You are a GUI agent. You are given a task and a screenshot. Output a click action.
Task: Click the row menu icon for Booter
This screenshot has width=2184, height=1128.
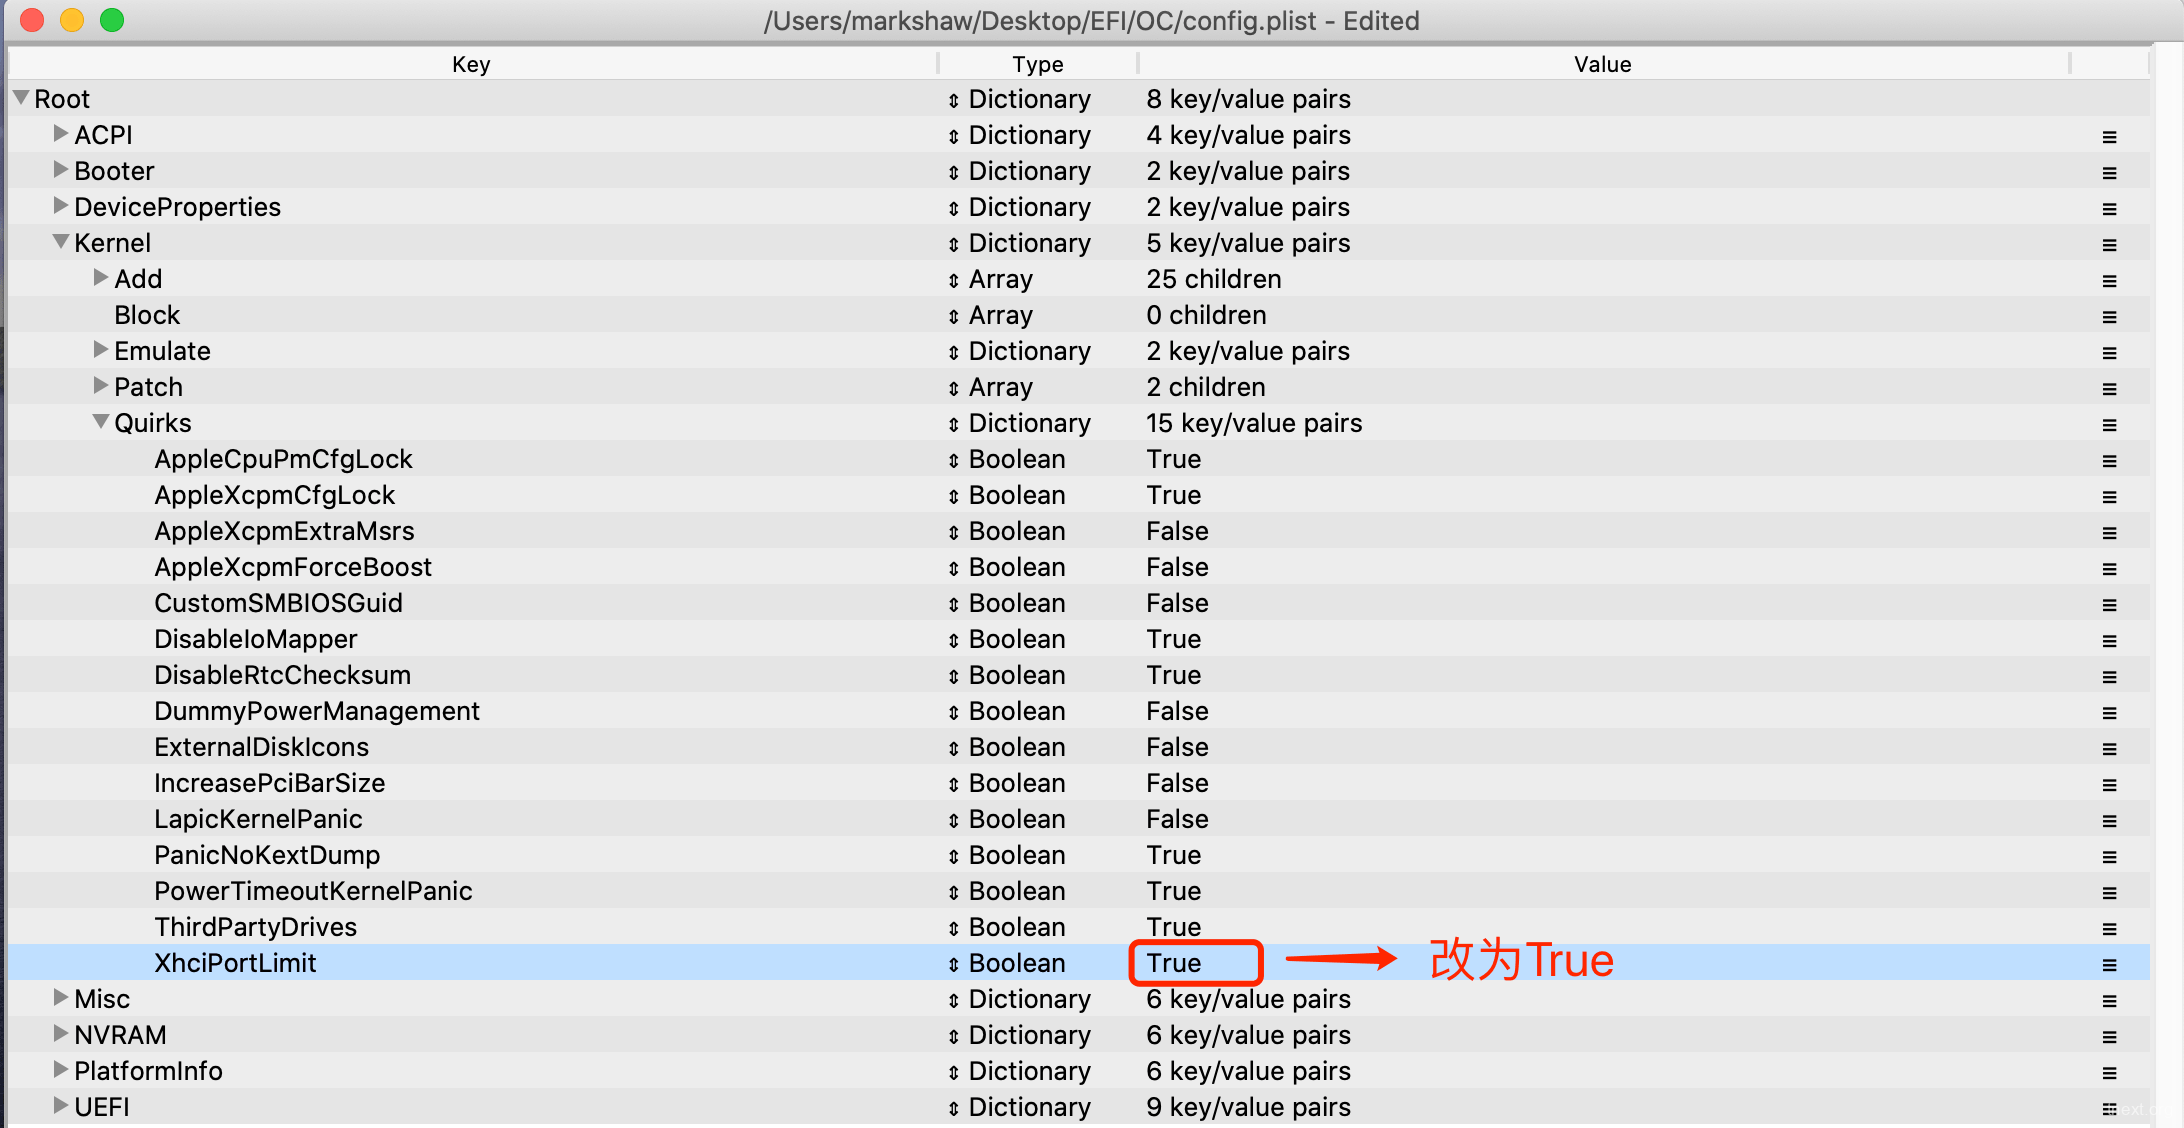coord(2109,172)
